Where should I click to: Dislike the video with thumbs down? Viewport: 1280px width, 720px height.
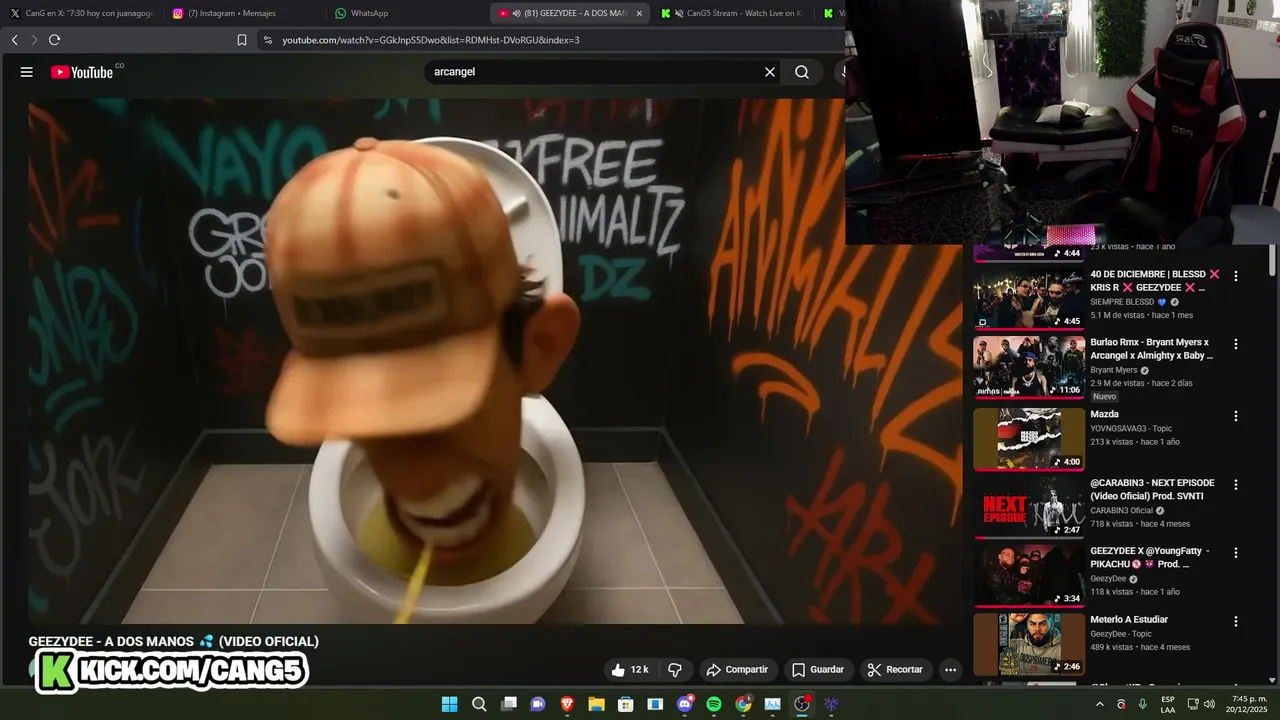pyautogui.click(x=675, y=670)
